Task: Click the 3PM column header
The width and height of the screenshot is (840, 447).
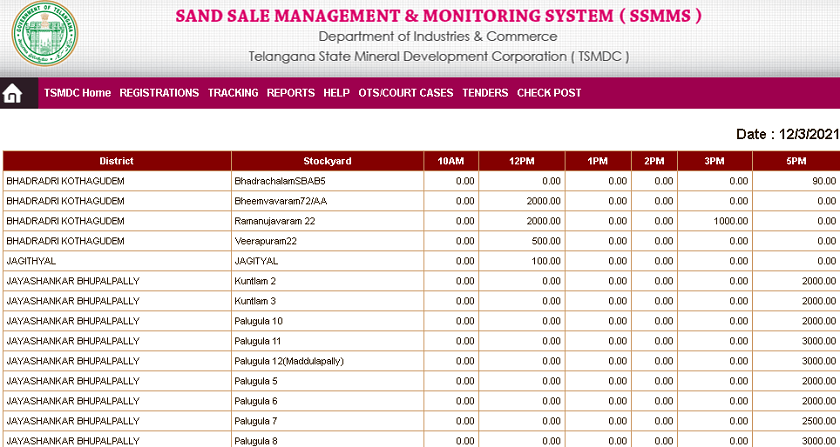Action: click(x=715, y=161)
